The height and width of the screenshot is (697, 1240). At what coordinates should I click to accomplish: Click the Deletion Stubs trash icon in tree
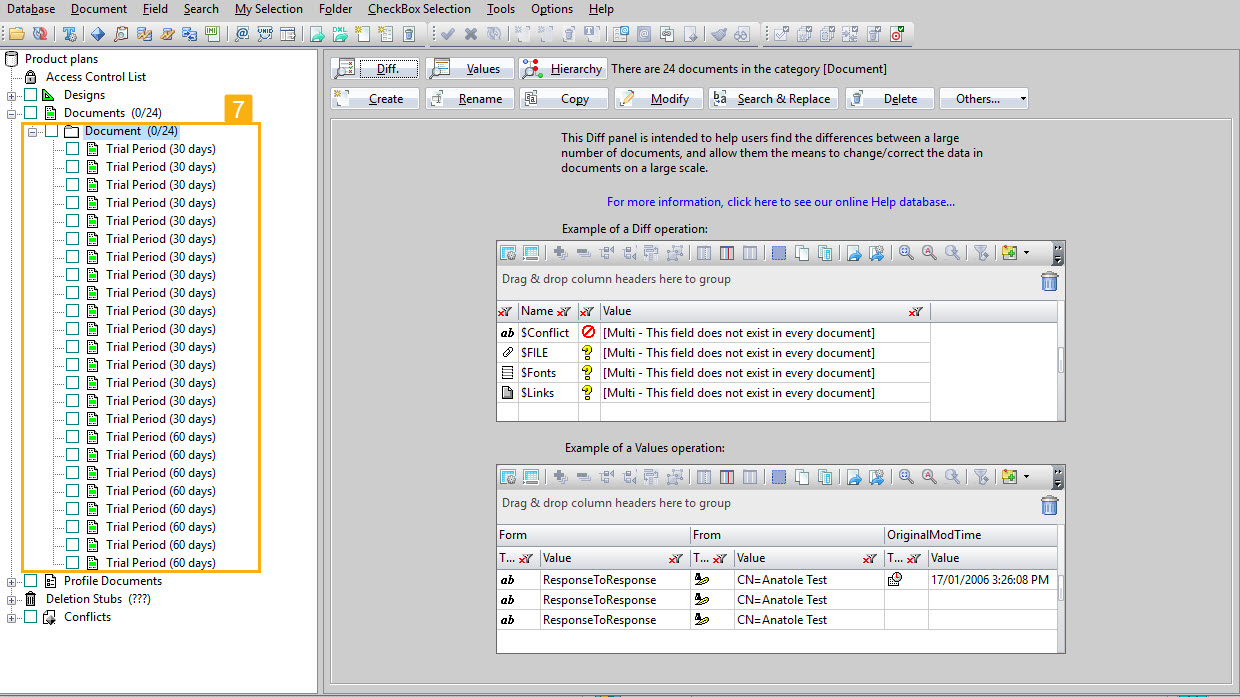31,599
